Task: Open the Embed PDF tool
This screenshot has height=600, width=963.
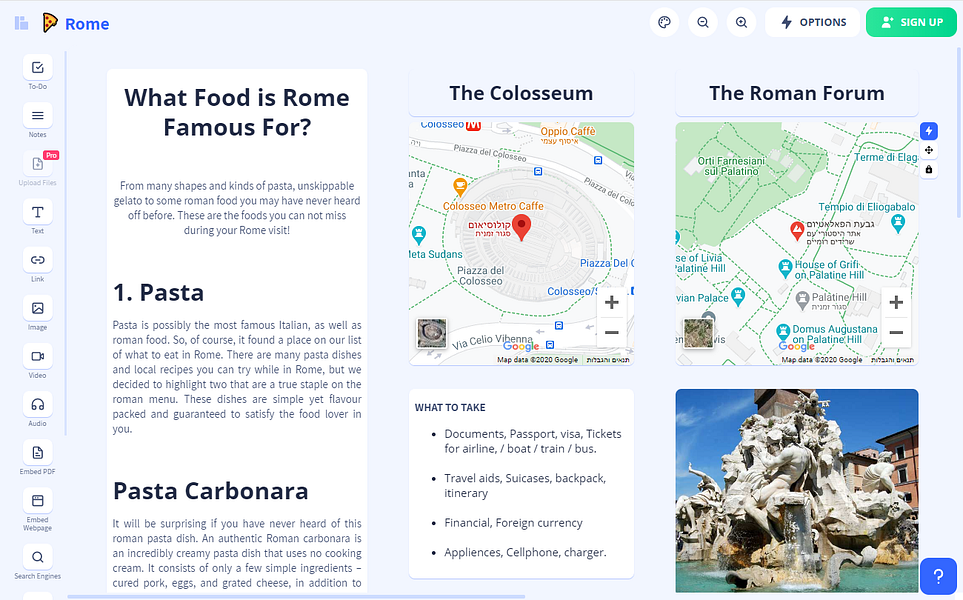Action: 37,453
